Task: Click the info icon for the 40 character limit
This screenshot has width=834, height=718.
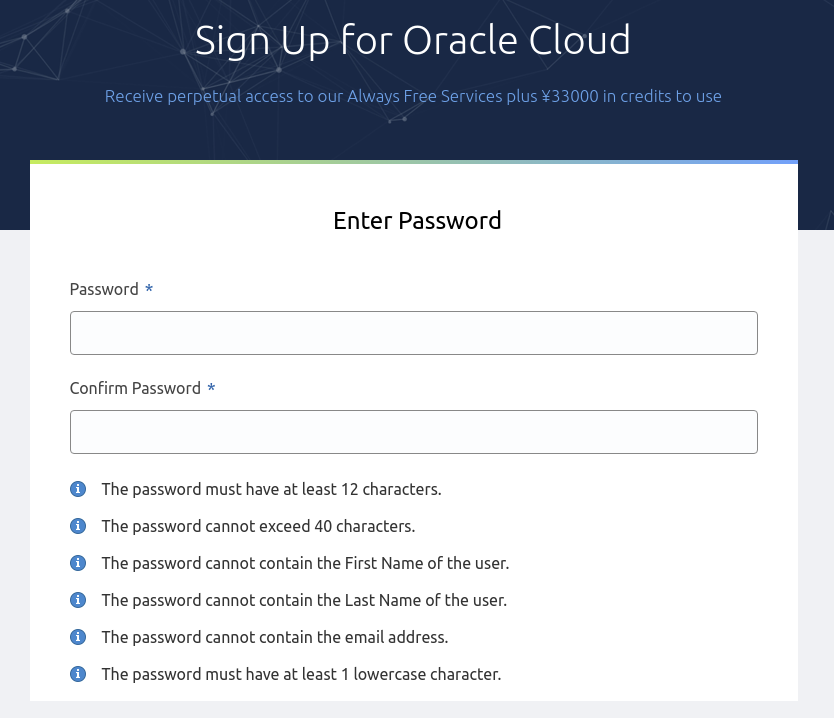Action: (78, 526)
